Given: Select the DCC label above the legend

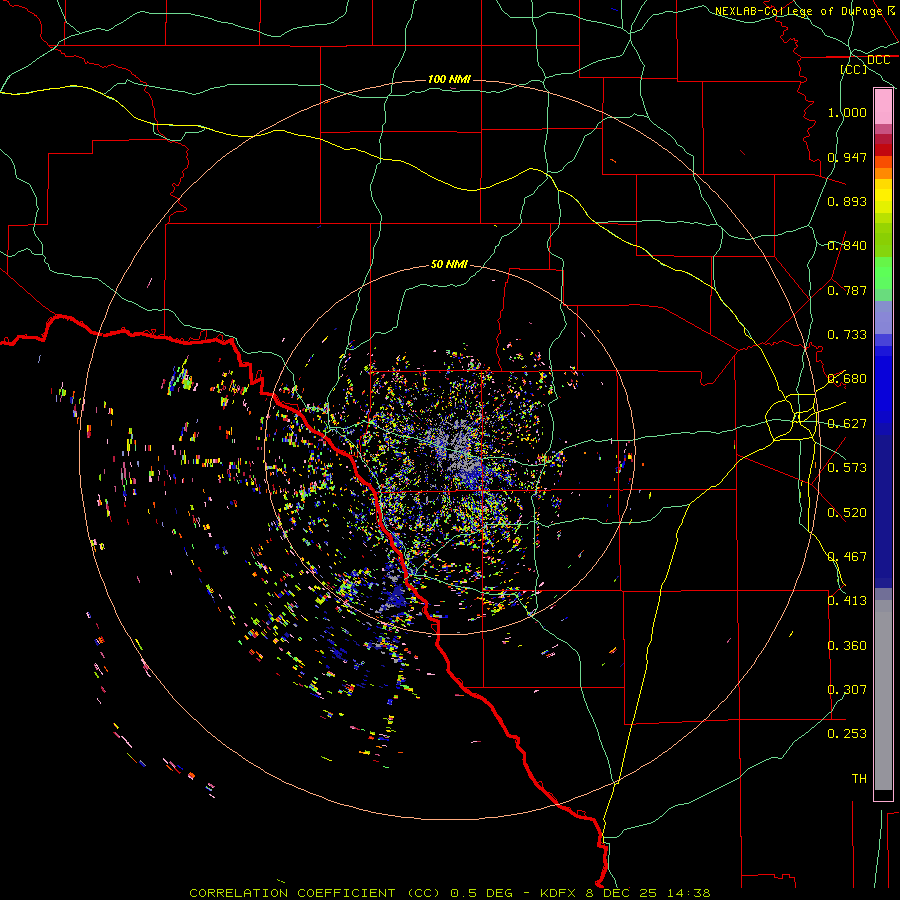Looking at the screenshot, I should (x=878, y=60).
